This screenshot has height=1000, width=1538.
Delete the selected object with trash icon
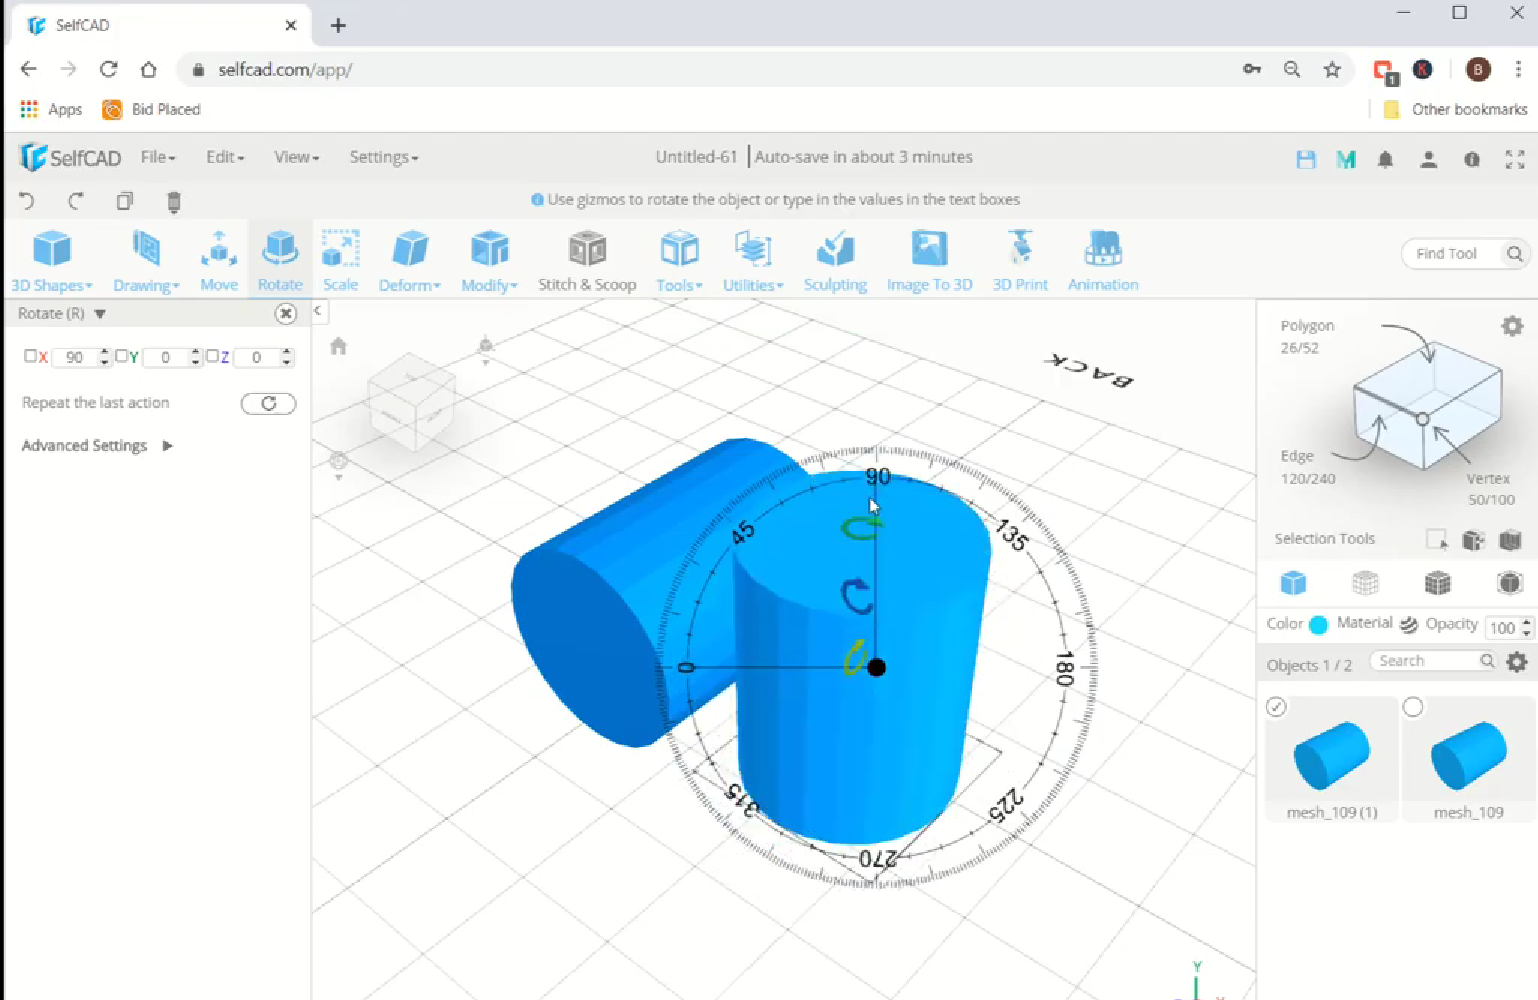click(x=173, y=202)
